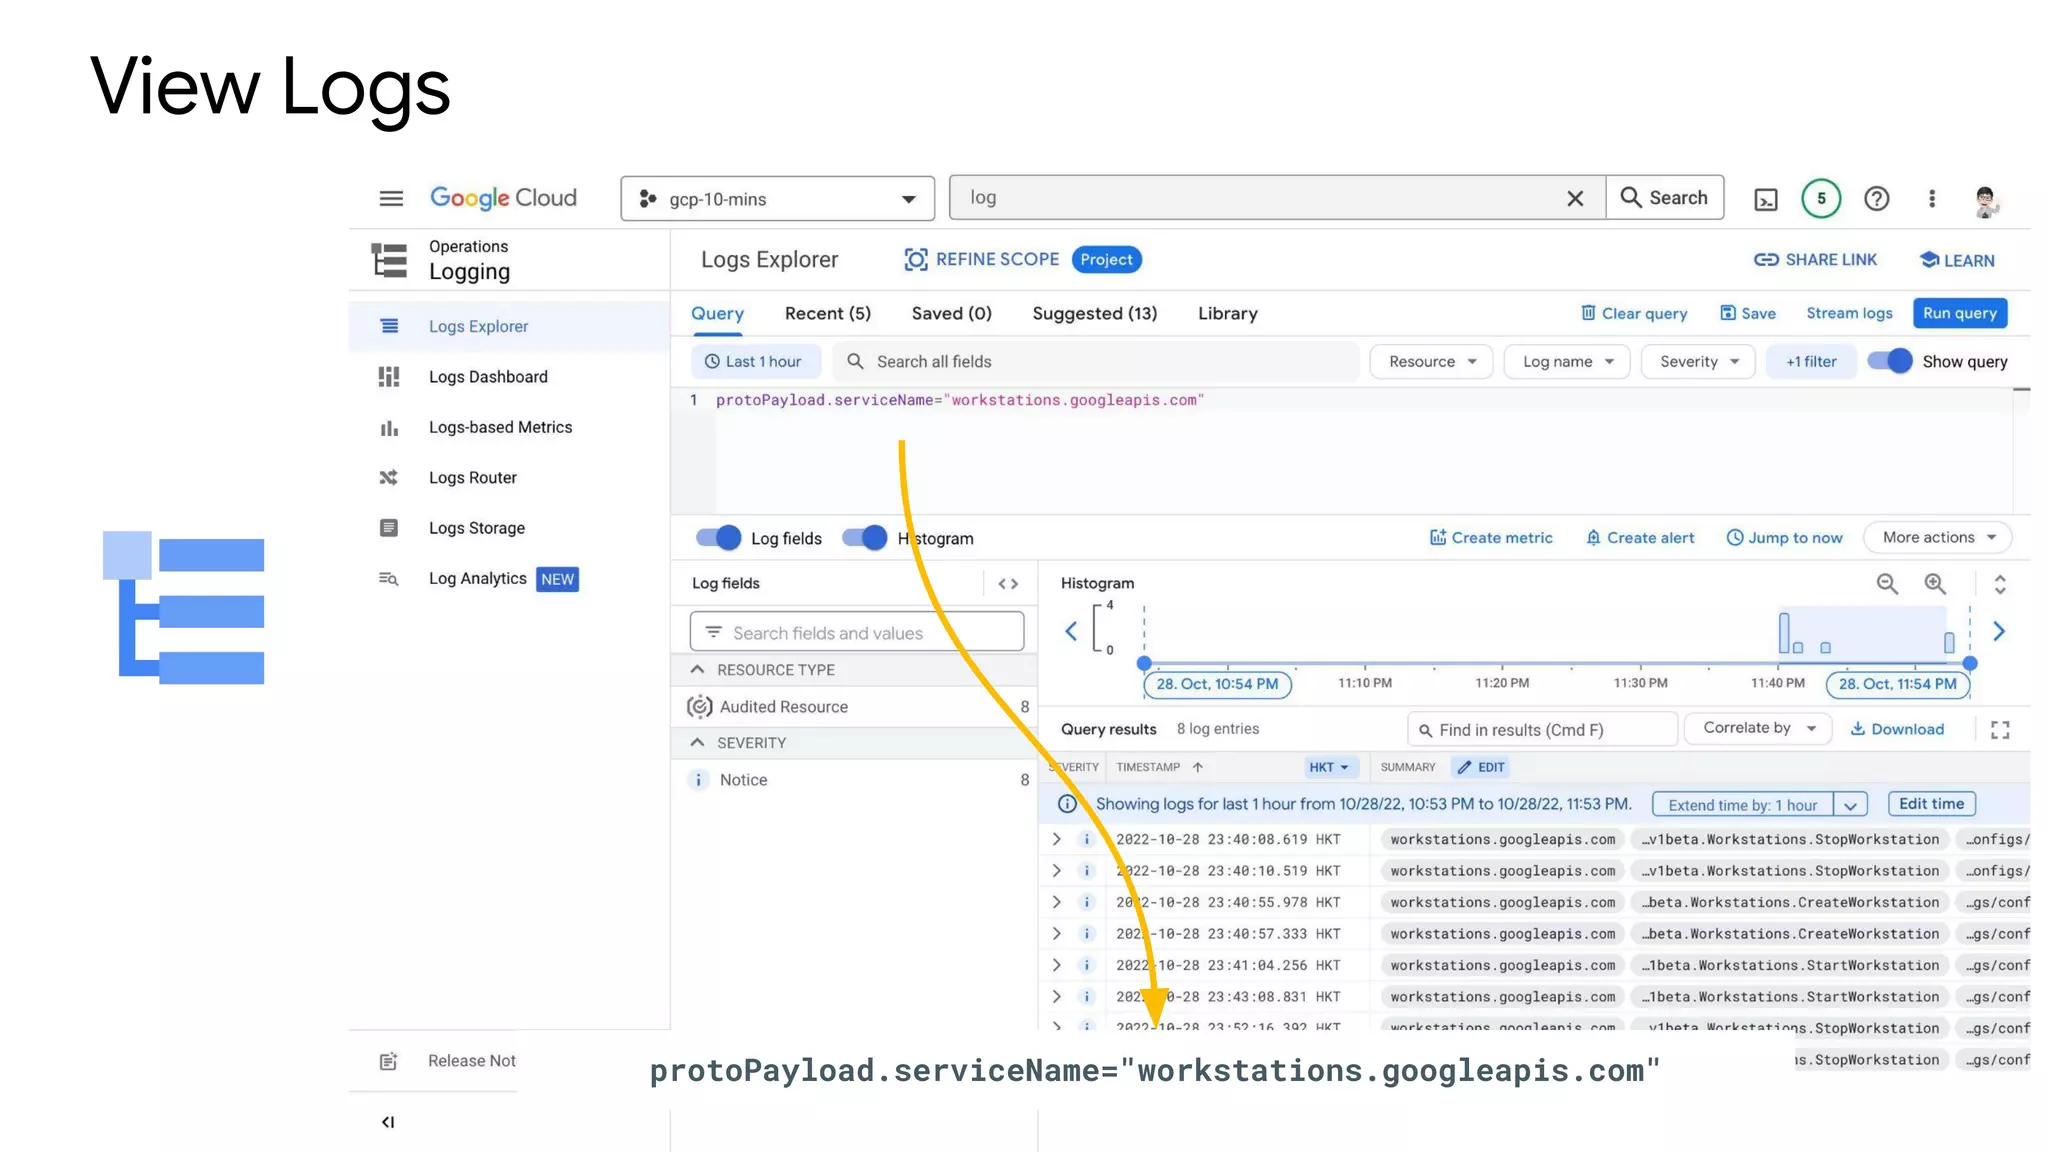2048x1152 pixels.
Task: Open the More actions dropdown
Action: (x=1938, y=538)
